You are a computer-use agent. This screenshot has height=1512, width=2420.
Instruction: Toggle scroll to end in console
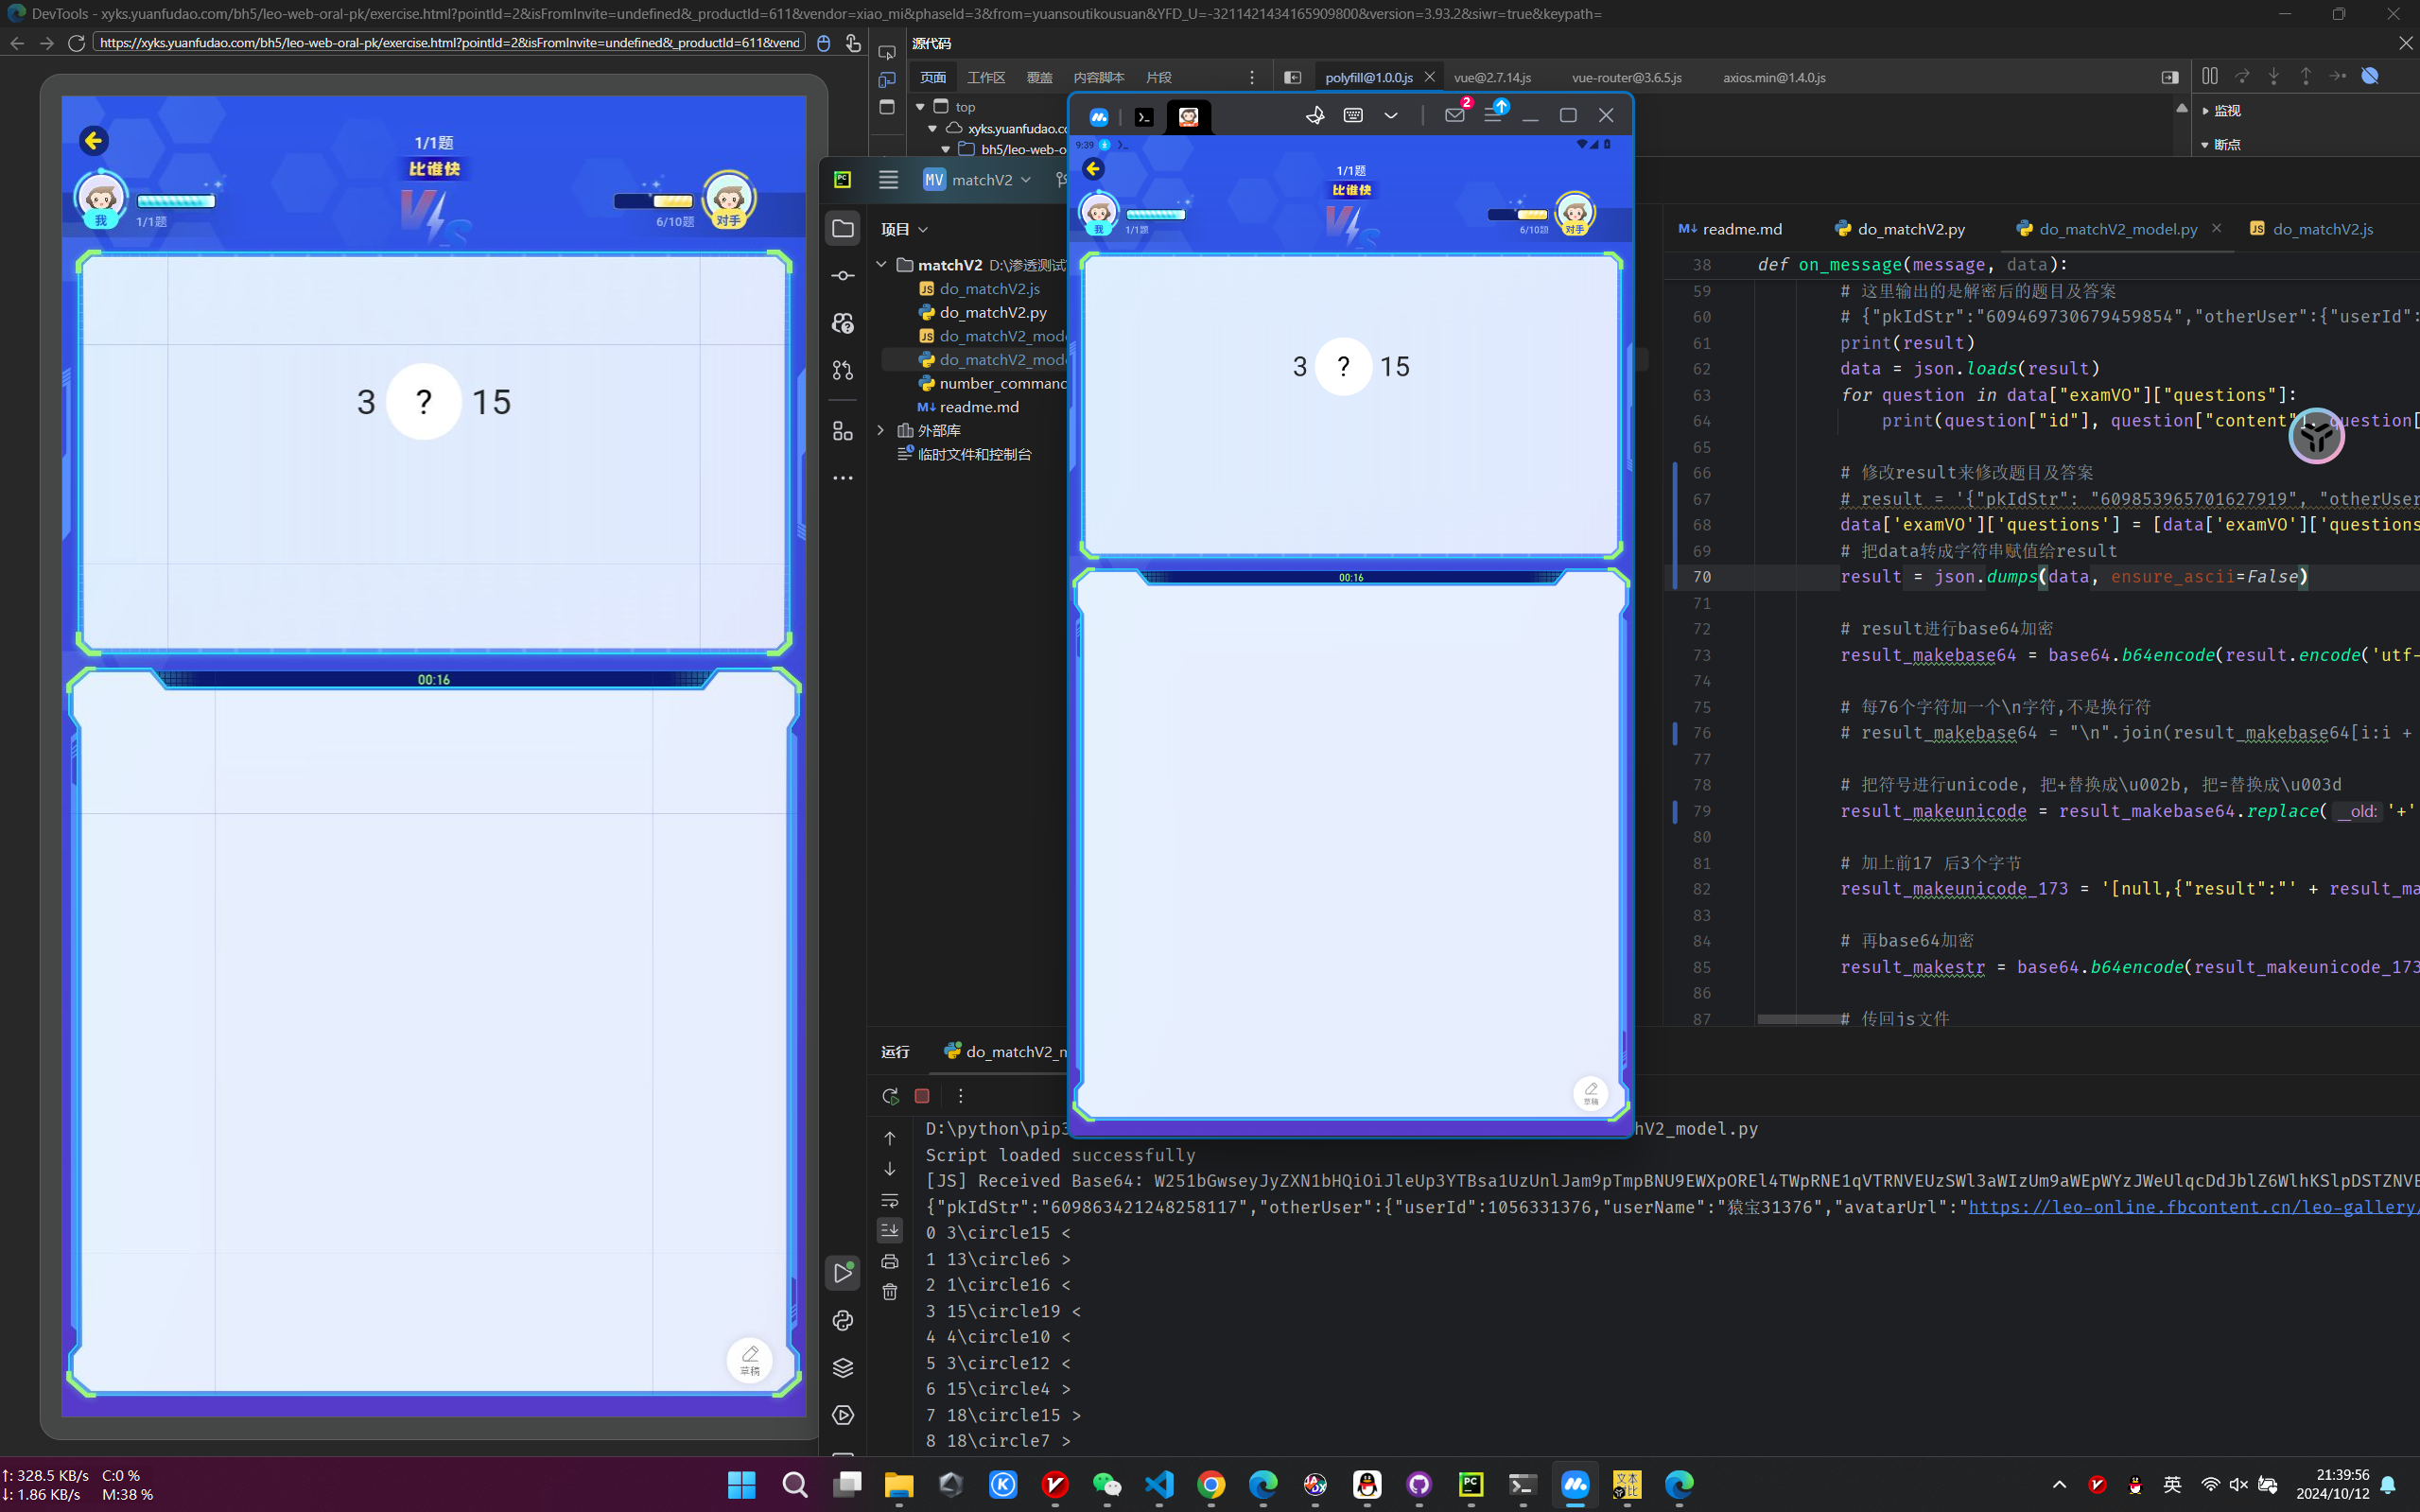(x=890, y=1230)
